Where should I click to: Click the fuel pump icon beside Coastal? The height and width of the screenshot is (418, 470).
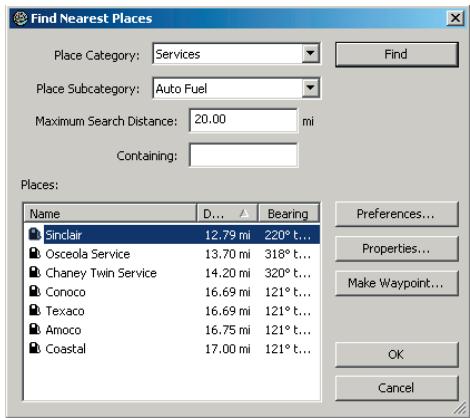point(35,348)
